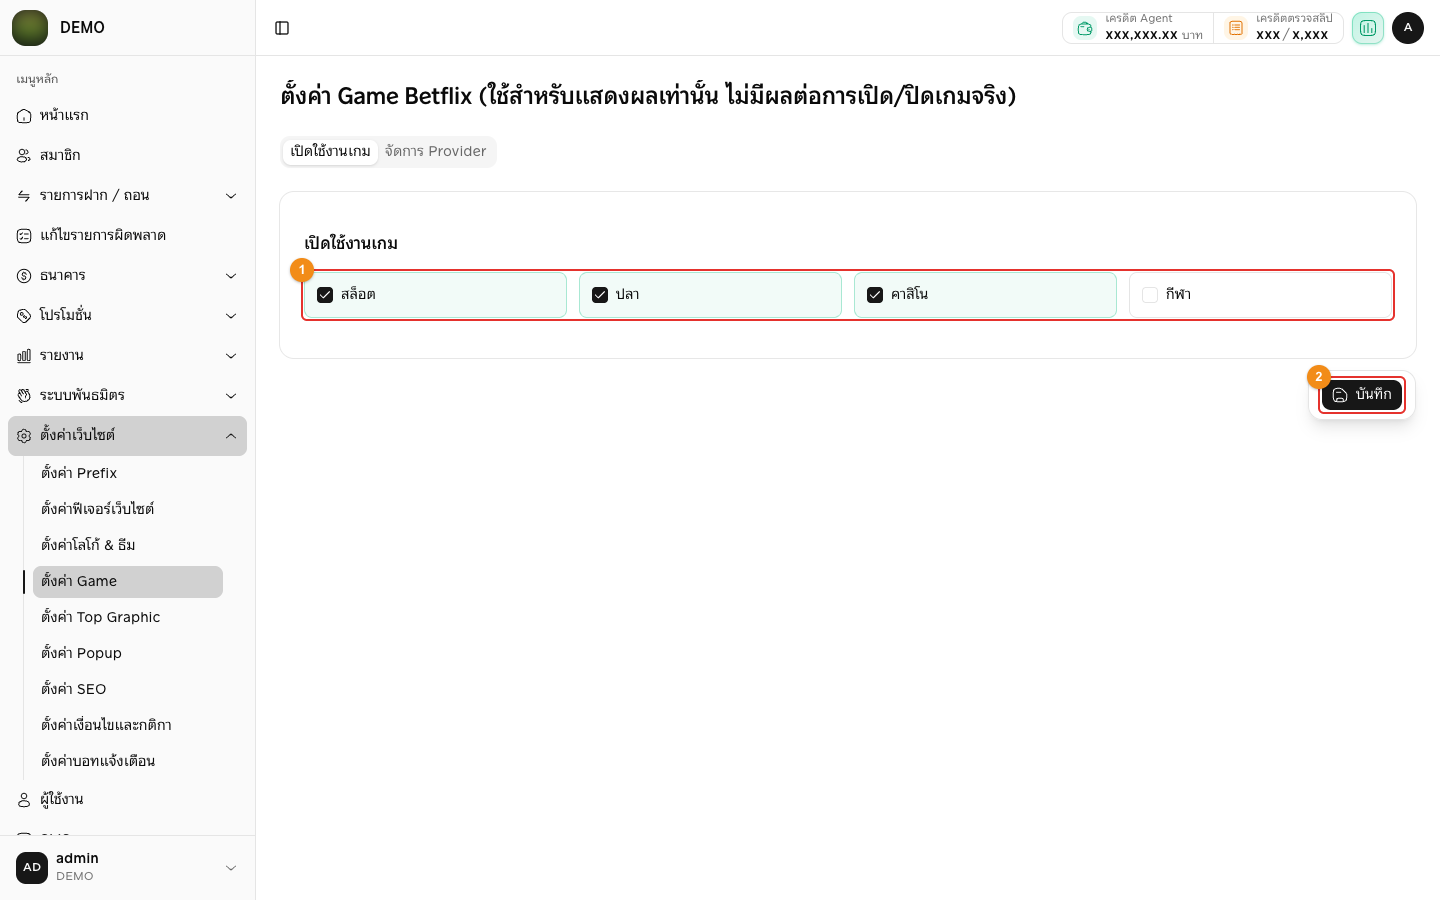Collapse the ตั้งค่าเว็บไซต์ submenu chevron

tap(231, 436)
